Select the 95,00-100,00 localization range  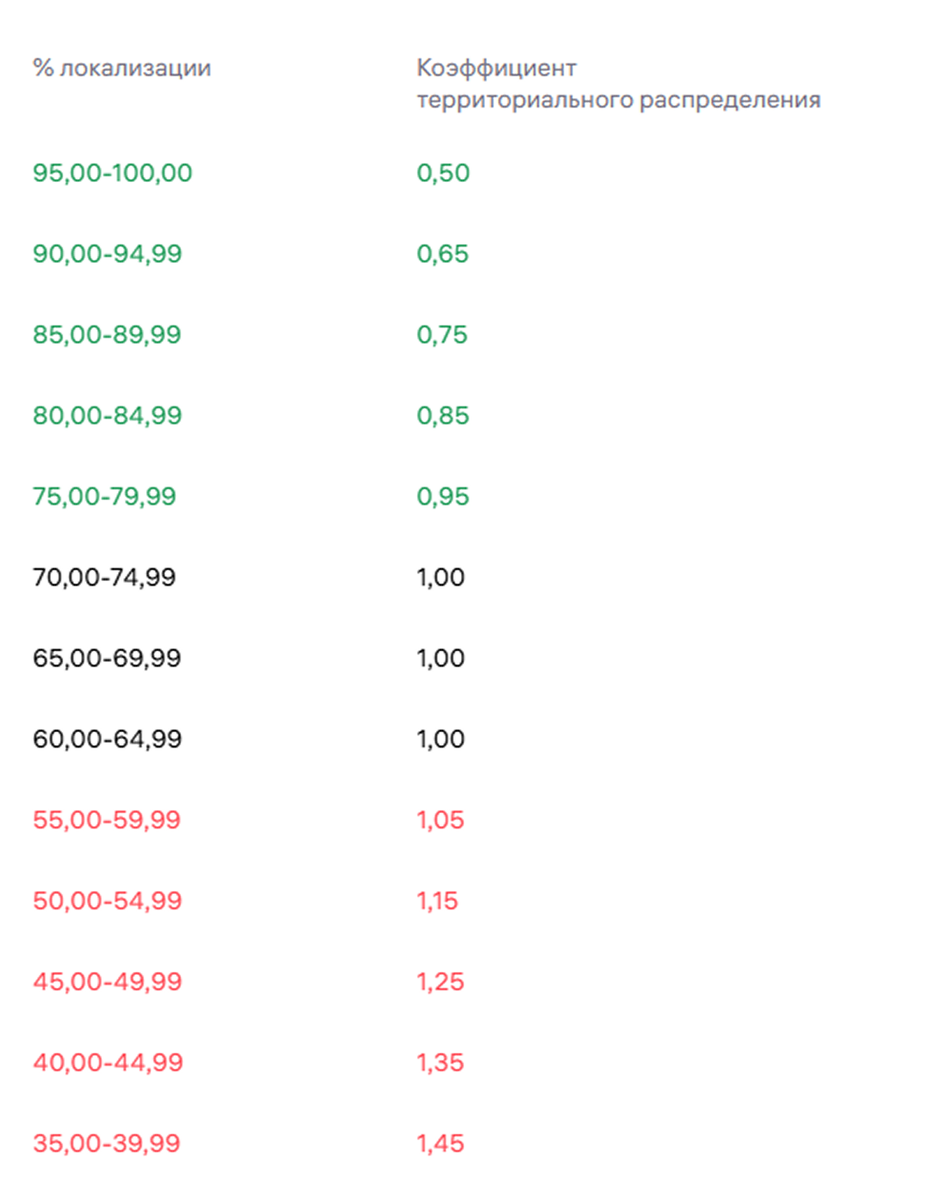pyautogui.click(x=112, y=174)
